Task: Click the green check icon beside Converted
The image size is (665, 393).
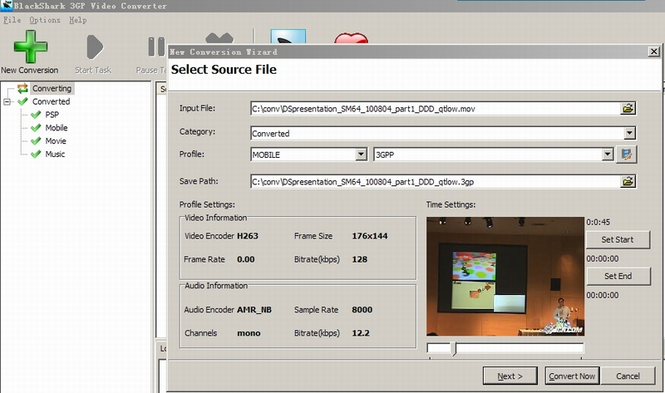Action: click(x=22, y=101)
